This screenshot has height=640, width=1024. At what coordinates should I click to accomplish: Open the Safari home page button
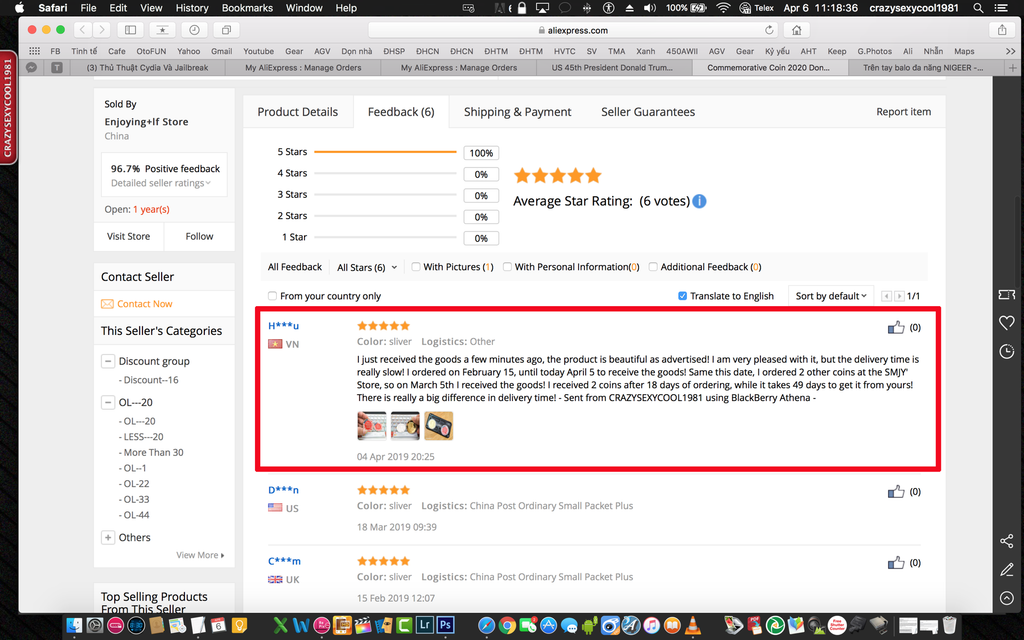[797, 30]
